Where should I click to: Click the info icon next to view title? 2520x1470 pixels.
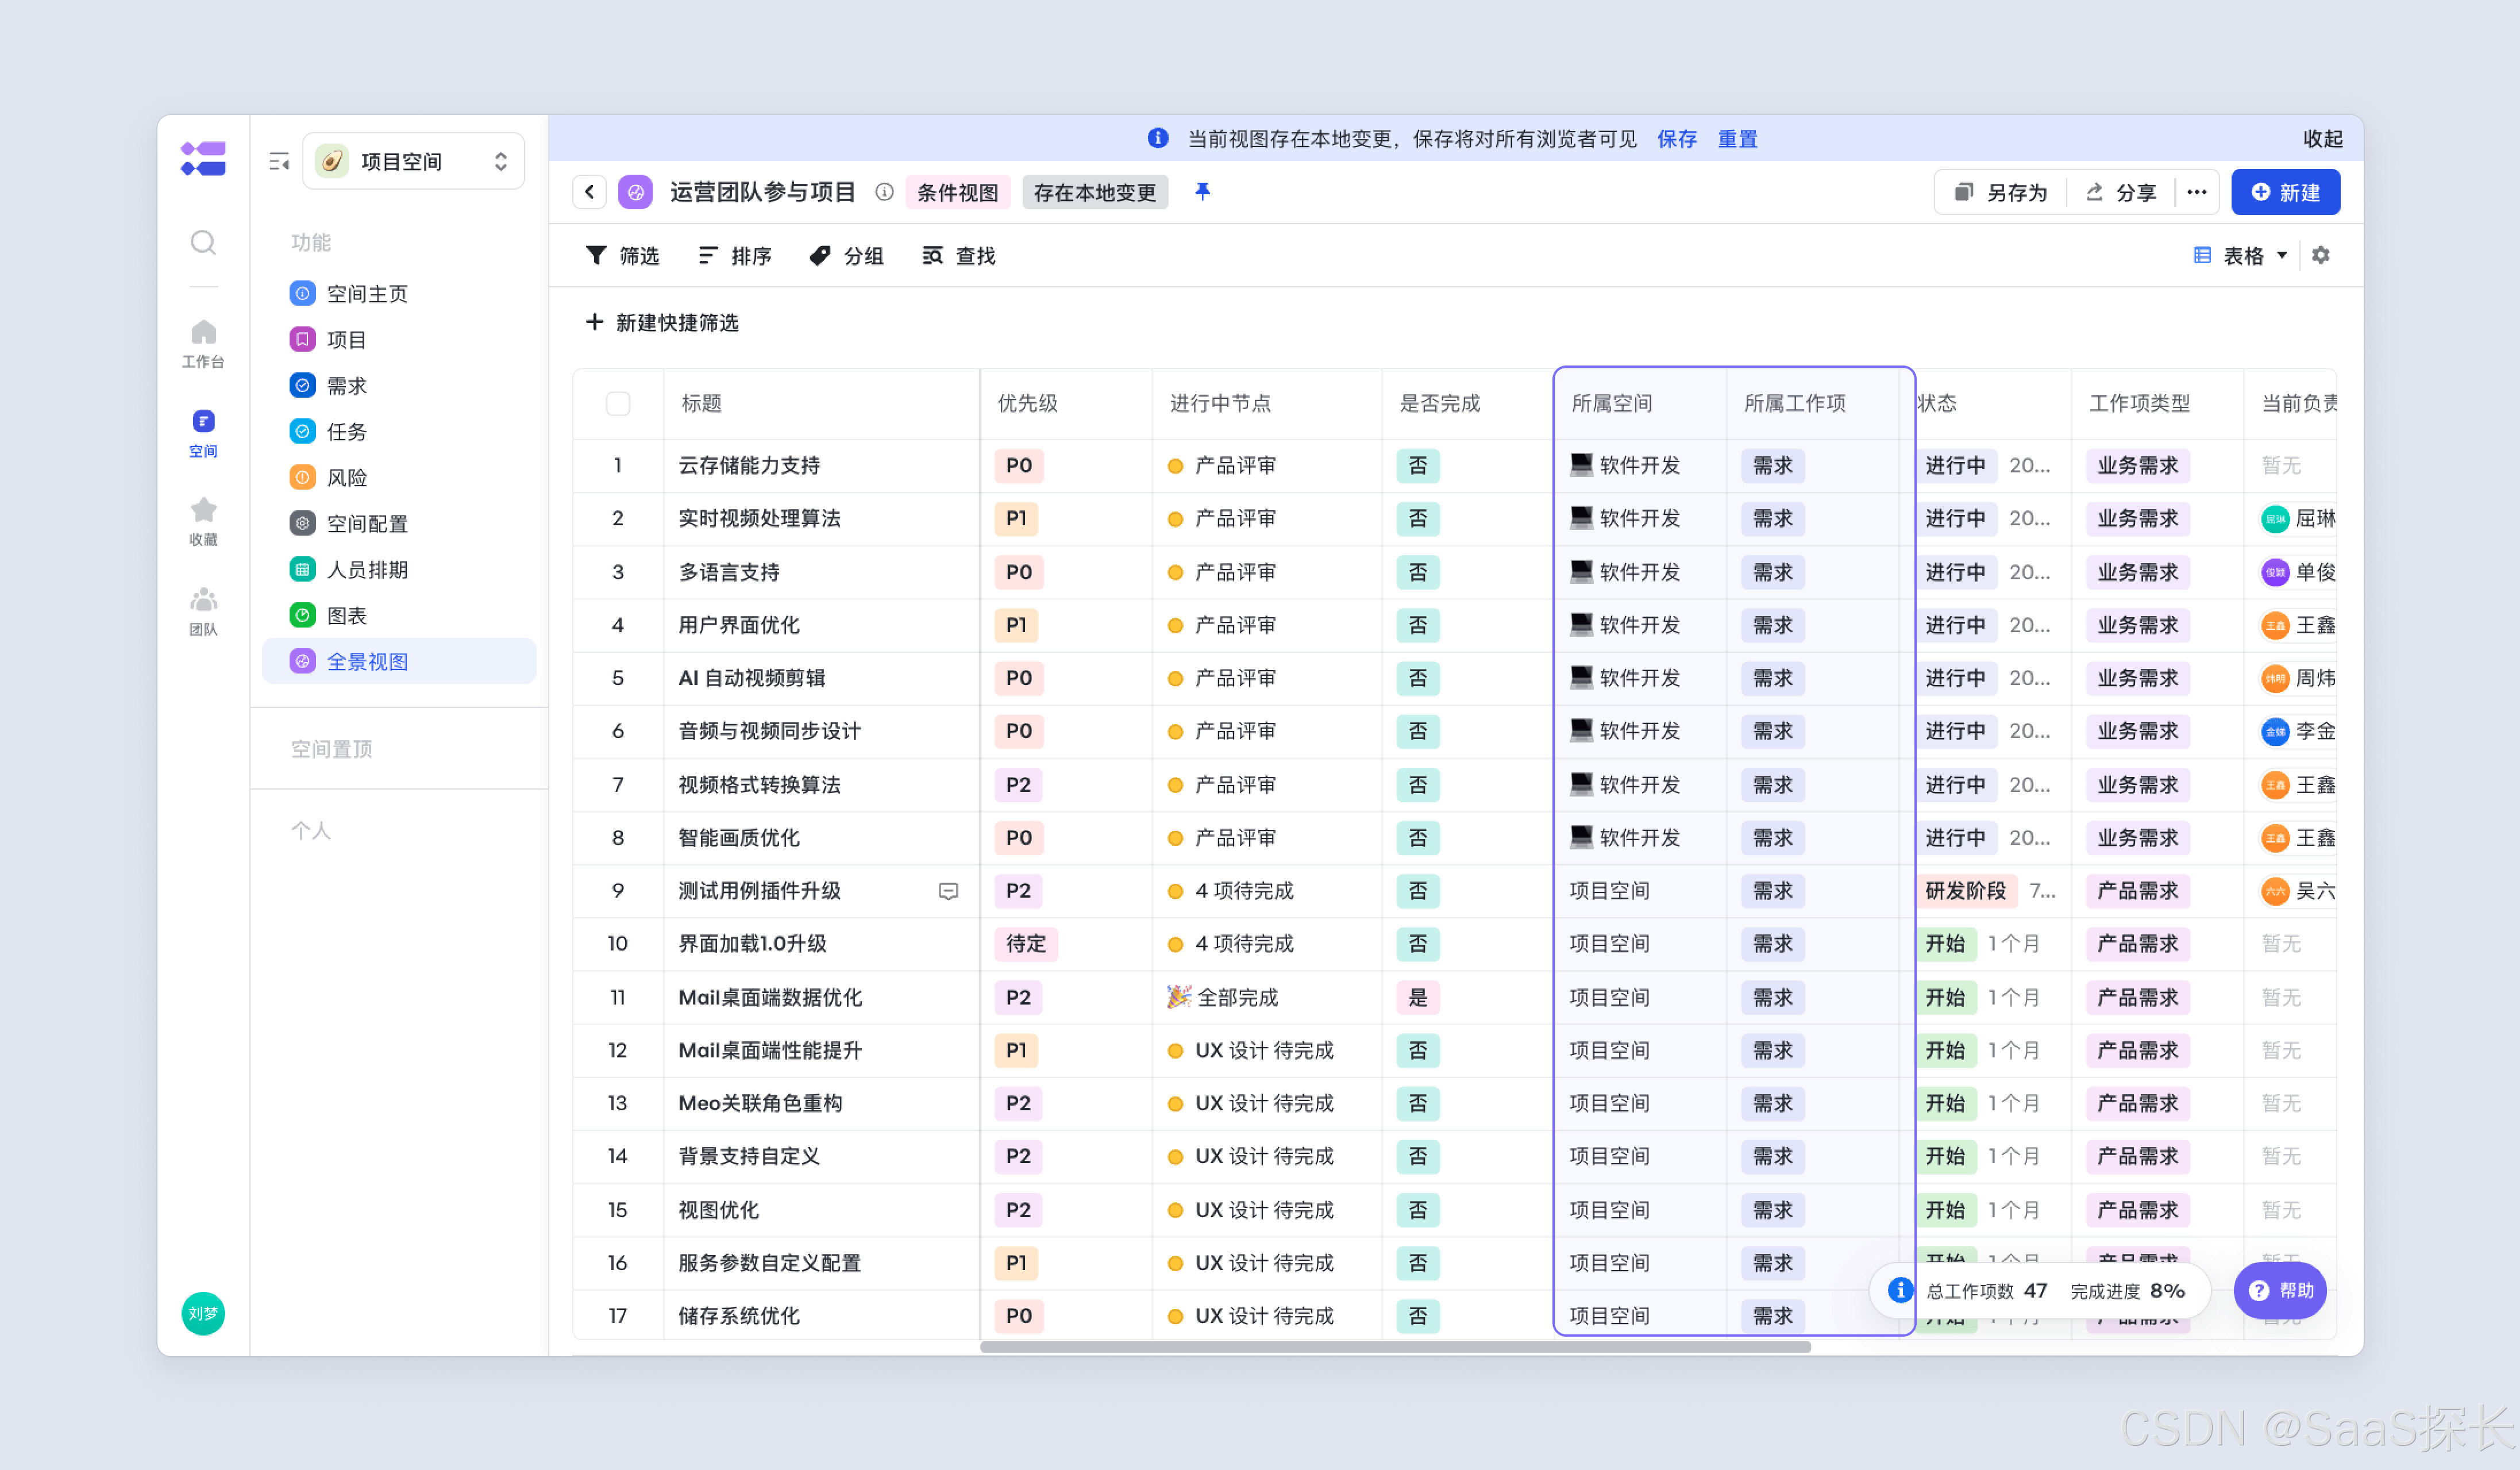click(884, 191)
